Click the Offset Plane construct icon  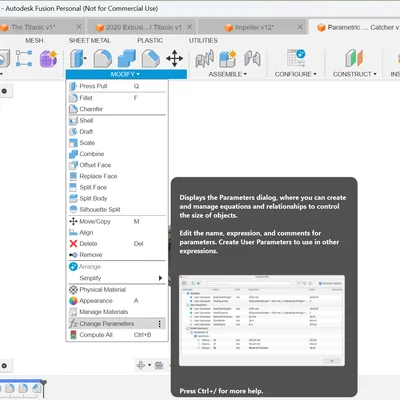click(354, 58)
